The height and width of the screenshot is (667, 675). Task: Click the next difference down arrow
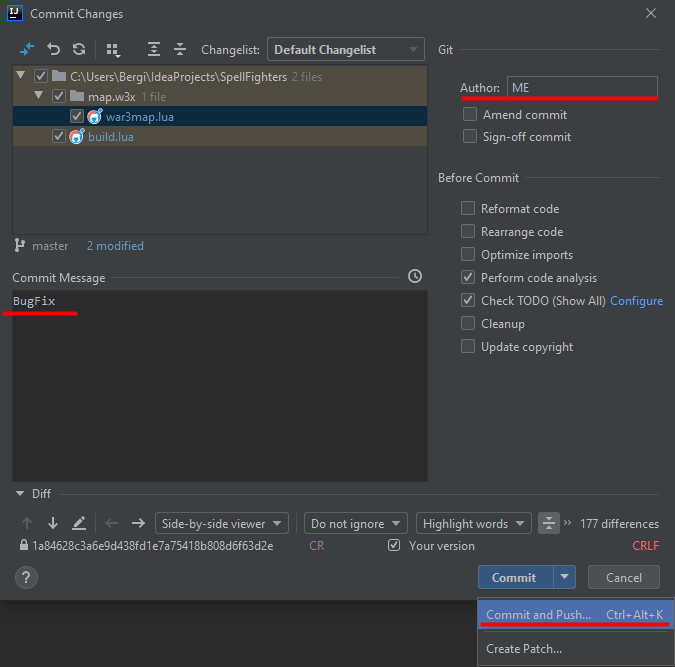pyautogui.click(x=53, y=523)
